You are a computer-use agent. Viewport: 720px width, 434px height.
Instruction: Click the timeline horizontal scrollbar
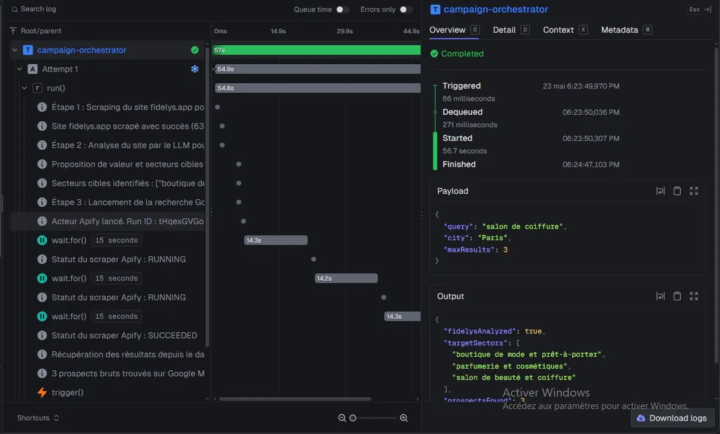coord(295,399)
